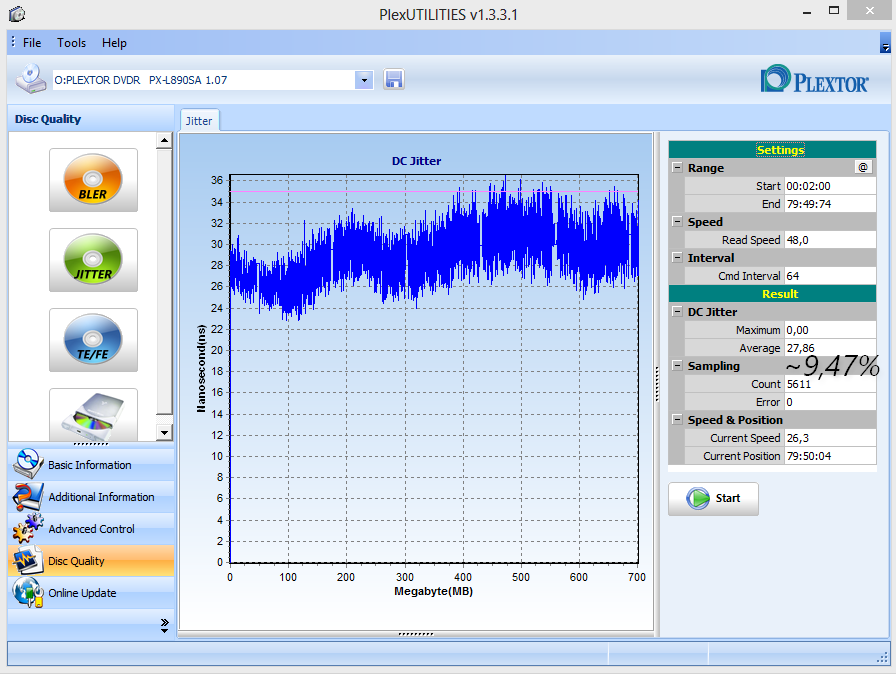The width and height of the screenshot is (896, 674).
Task: Edit the Range End value 79:49:74
Action: pyautogui.click(x=830, y=204)
